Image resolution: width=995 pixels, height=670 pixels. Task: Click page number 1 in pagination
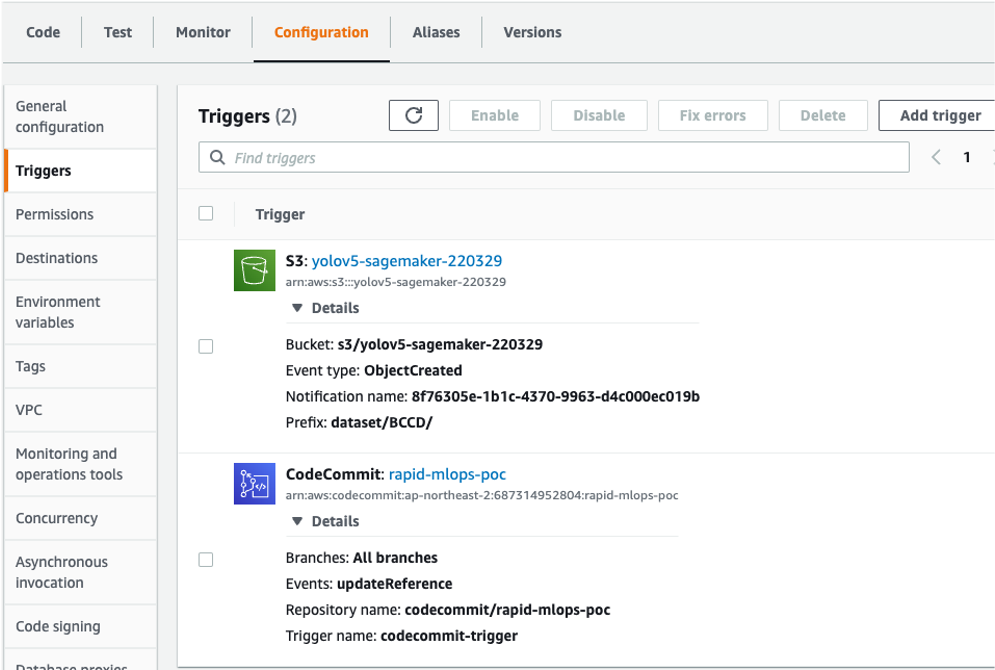(x=966, y=157)
